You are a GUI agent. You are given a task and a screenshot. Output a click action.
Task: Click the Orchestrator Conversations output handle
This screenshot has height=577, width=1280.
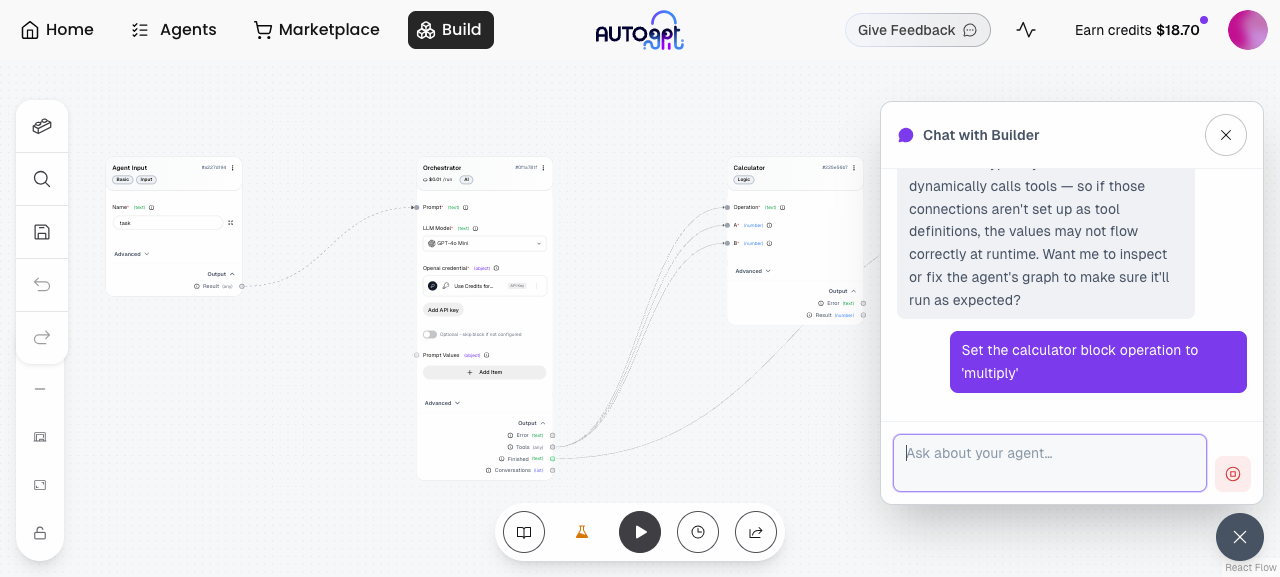pos(552,470)
